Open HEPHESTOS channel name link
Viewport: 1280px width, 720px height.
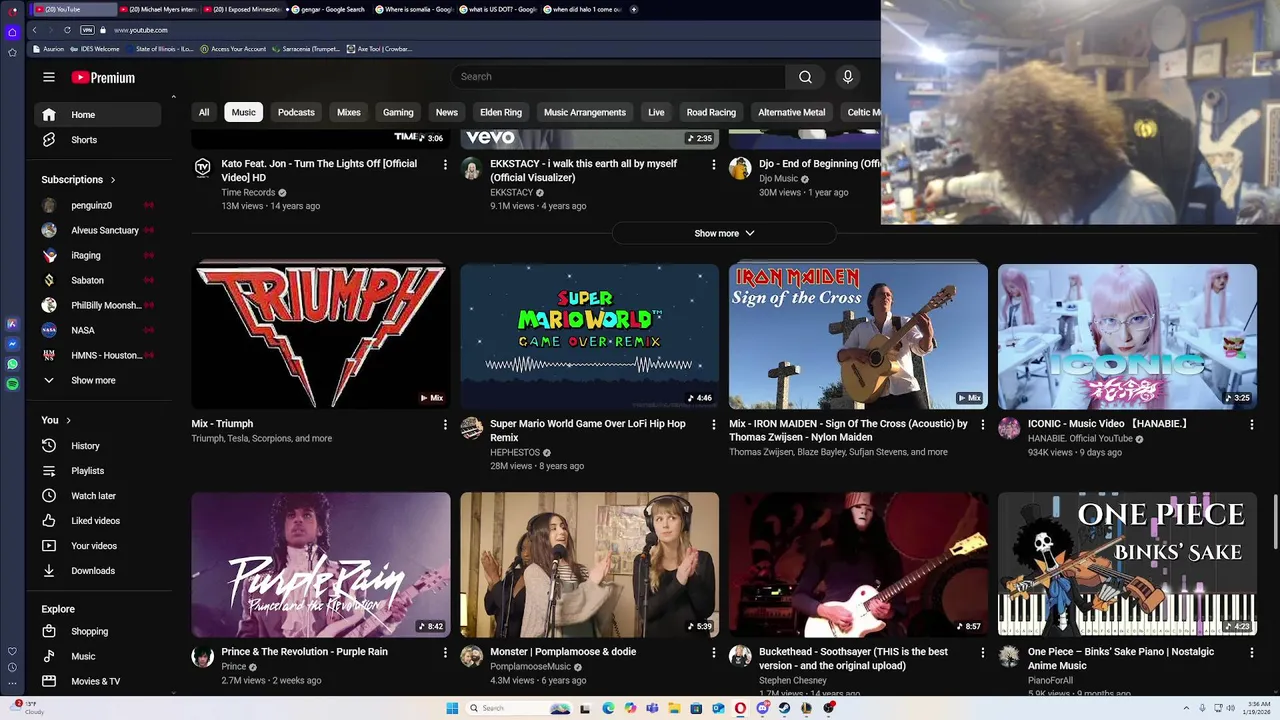pos(514,453)
